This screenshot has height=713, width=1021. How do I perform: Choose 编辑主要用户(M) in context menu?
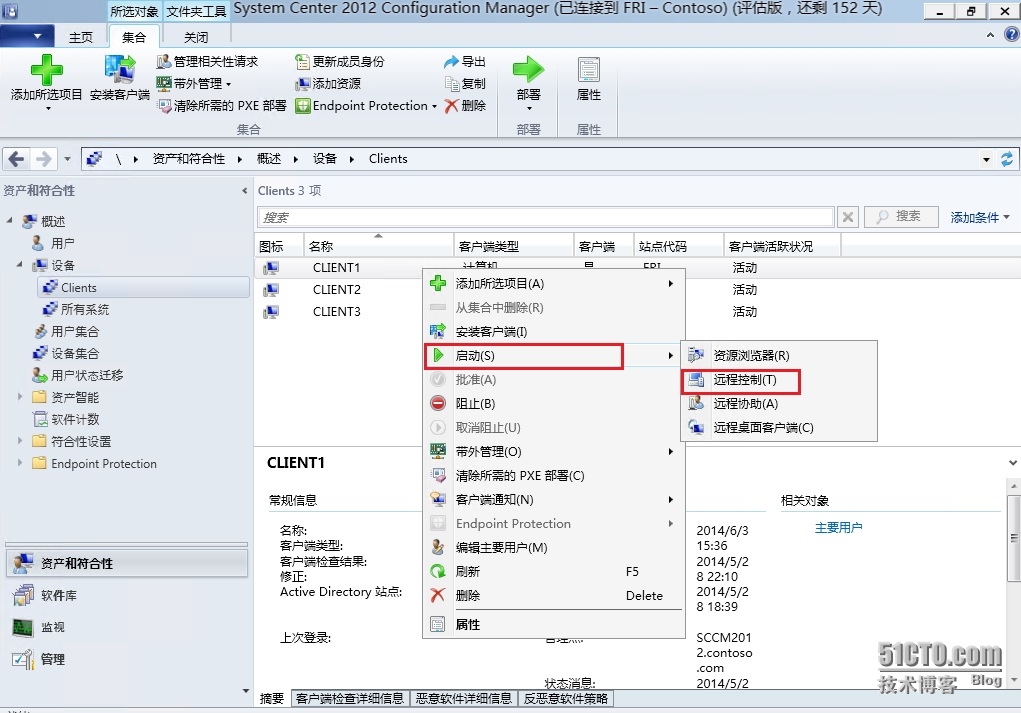(x=553, y=548)
